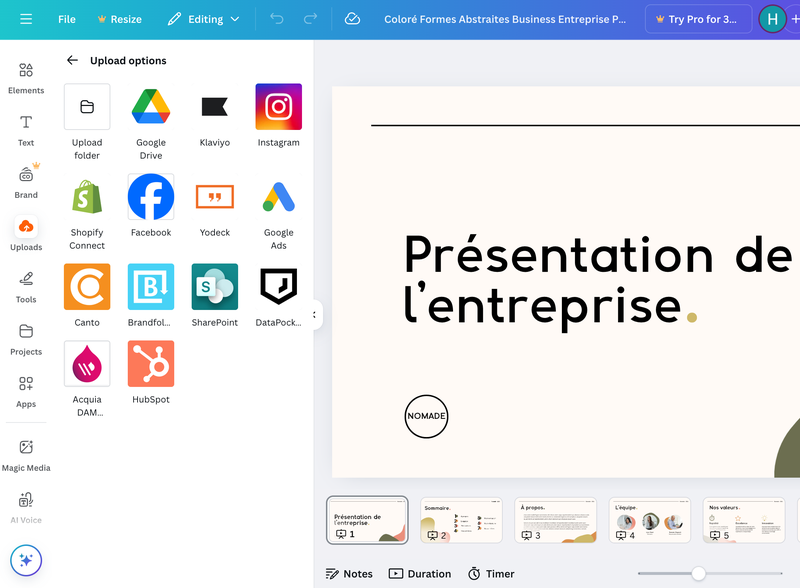This screenshot has height=588, width=800.
Task: Launch the Canva AI assistant sparkle button
Action: pyautogui.click(x=26, y=560)
